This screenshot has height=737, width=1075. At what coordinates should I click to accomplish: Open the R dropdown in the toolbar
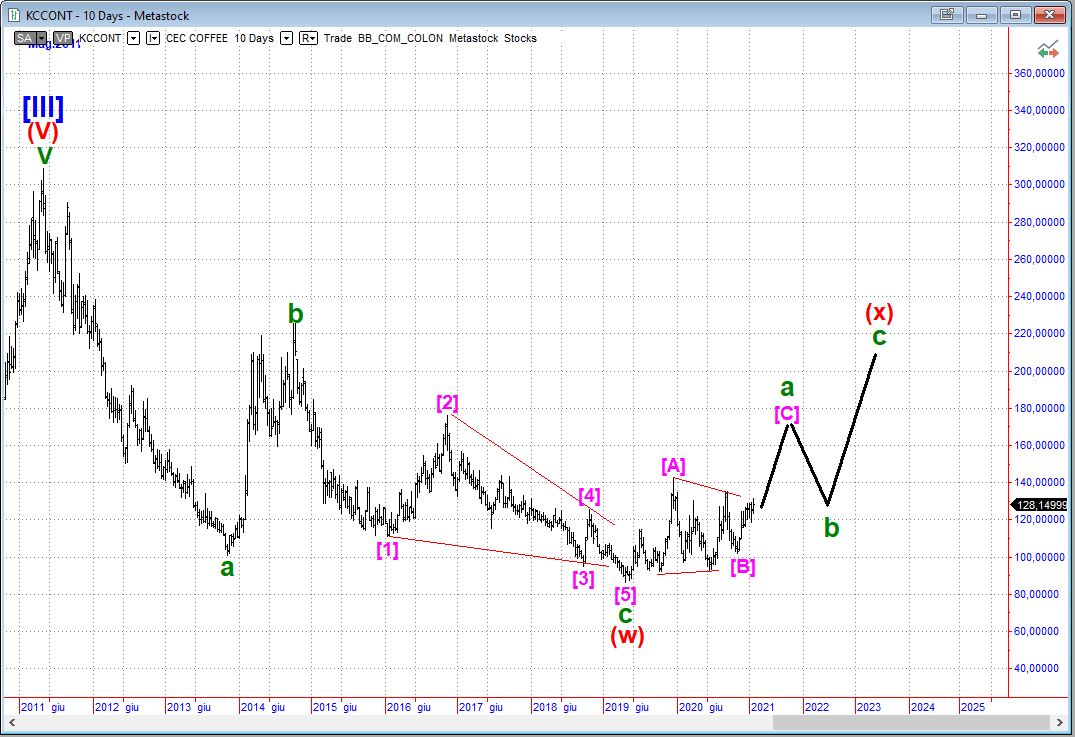309,38
